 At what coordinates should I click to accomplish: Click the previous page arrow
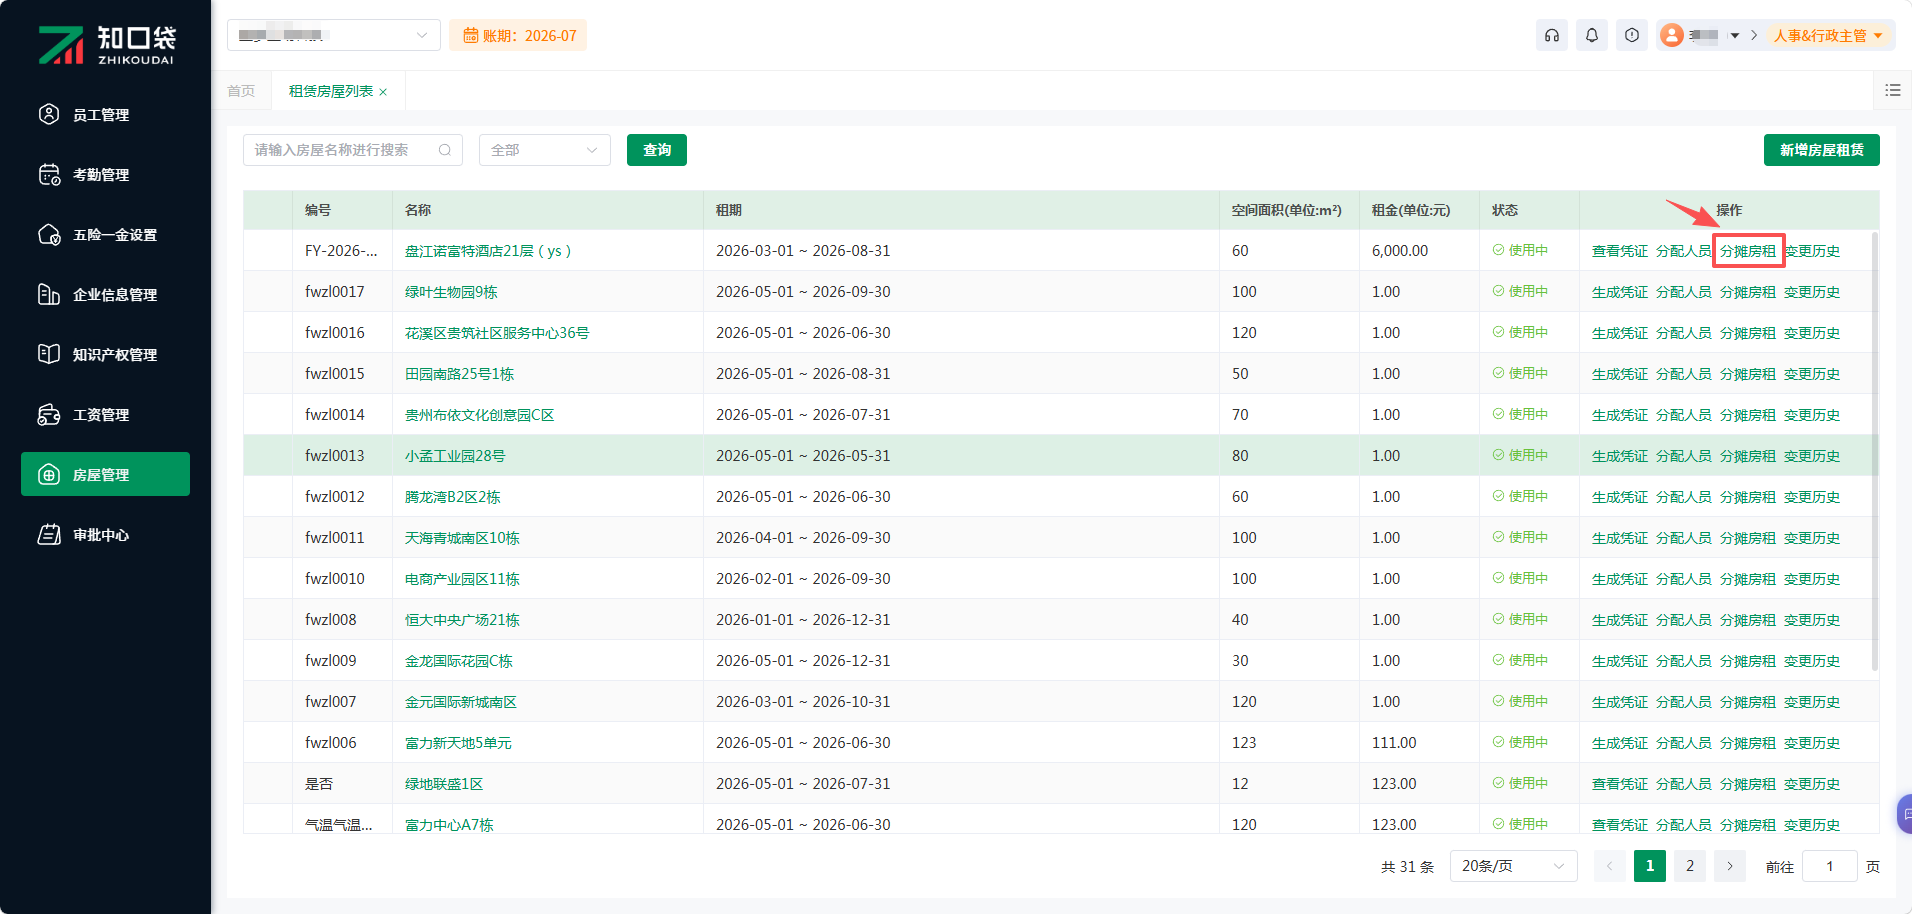1610,866
